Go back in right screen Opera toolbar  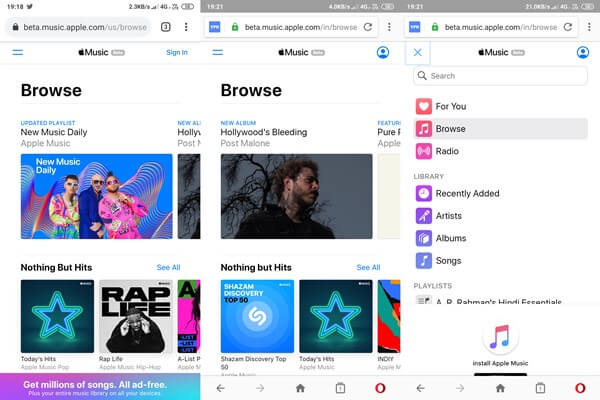pyautogui.click(x=421, y=388)
